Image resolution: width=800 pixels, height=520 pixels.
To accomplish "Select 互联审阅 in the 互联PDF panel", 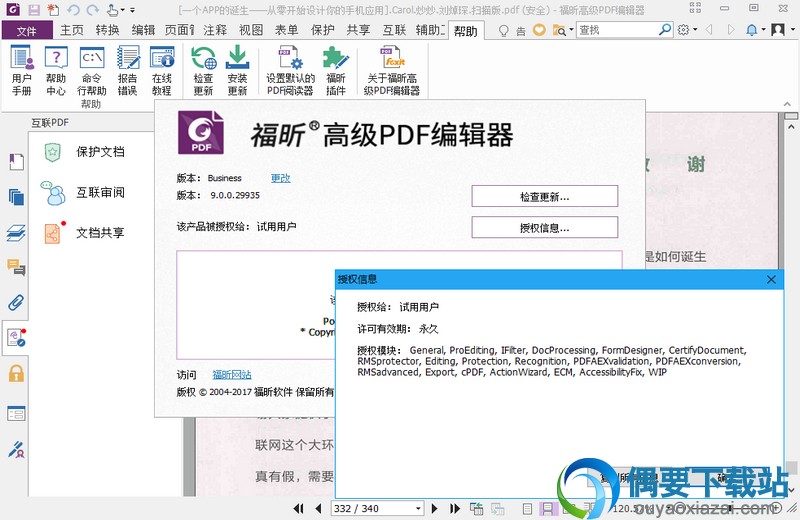I will (85, 193).
